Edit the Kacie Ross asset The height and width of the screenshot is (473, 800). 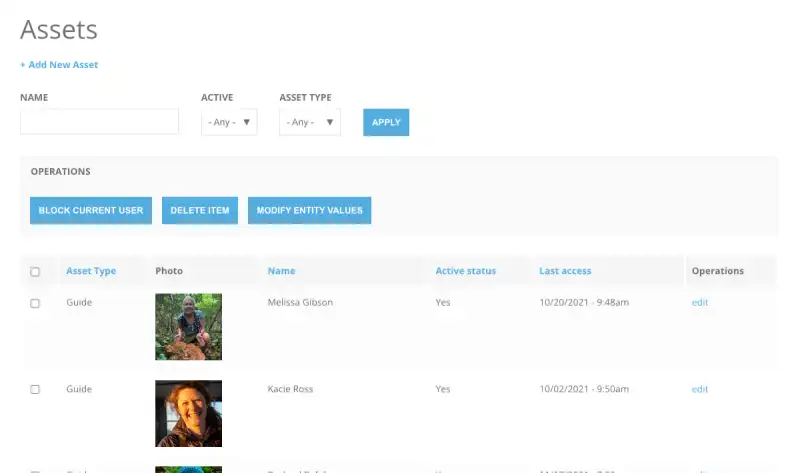pyautogui.click(x=700, y=389)
